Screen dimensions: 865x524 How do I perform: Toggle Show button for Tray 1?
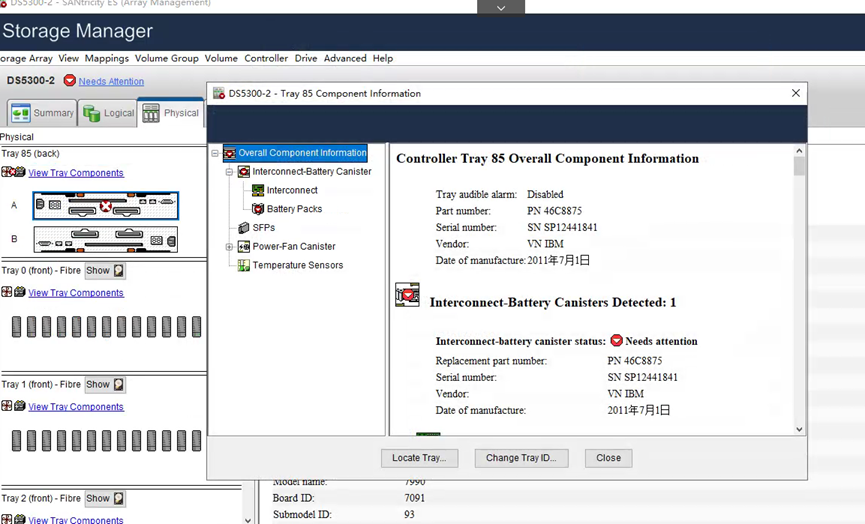pyautogui.click(x=105, y=385)
